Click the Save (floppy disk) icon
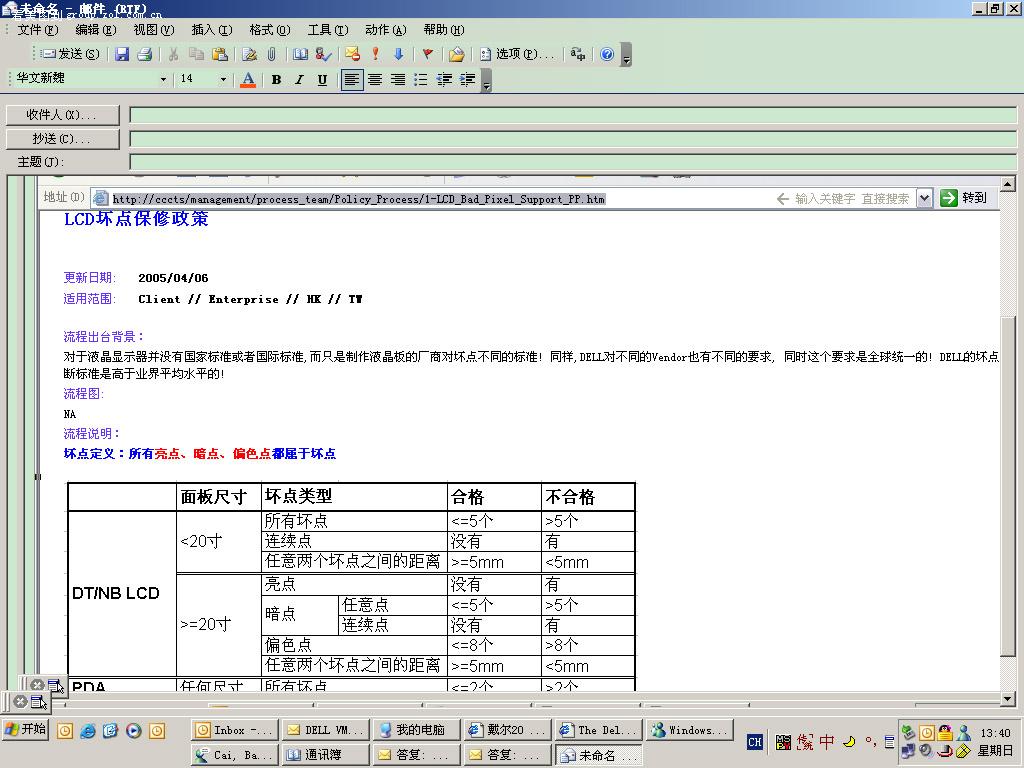 click(122, 54)
